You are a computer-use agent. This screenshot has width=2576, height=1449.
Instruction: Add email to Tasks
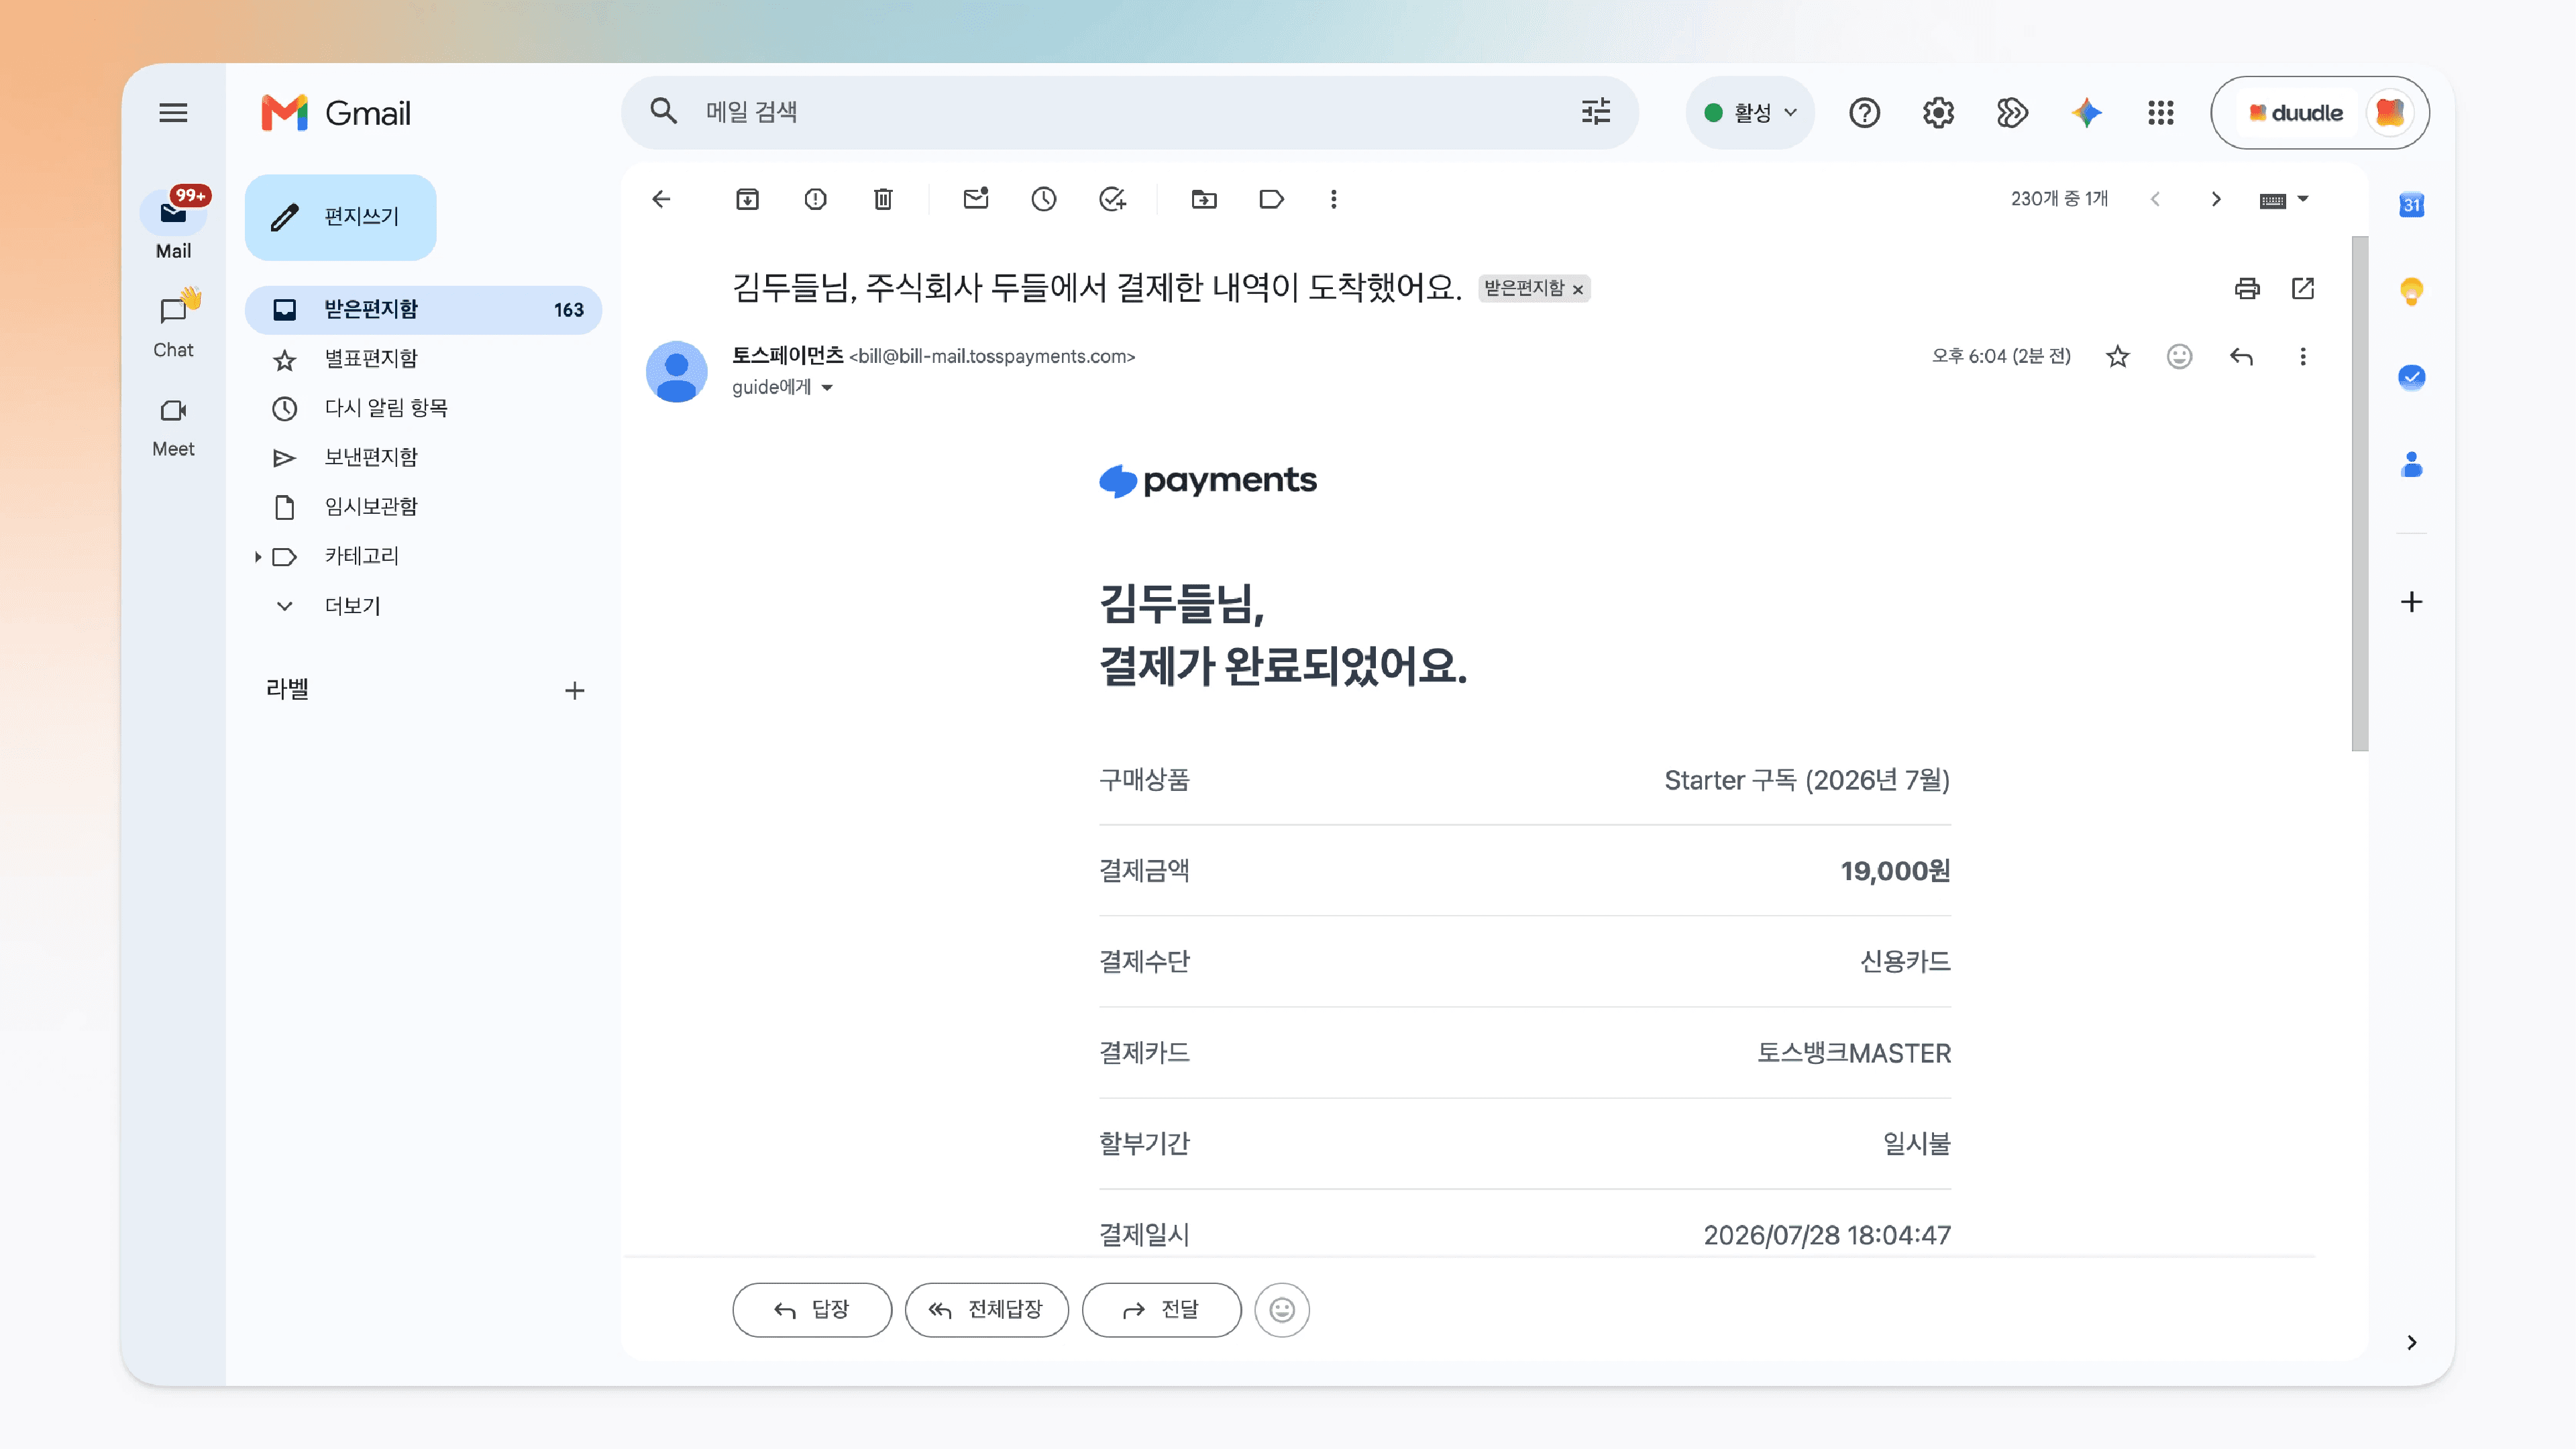[x=1112, y=199]
